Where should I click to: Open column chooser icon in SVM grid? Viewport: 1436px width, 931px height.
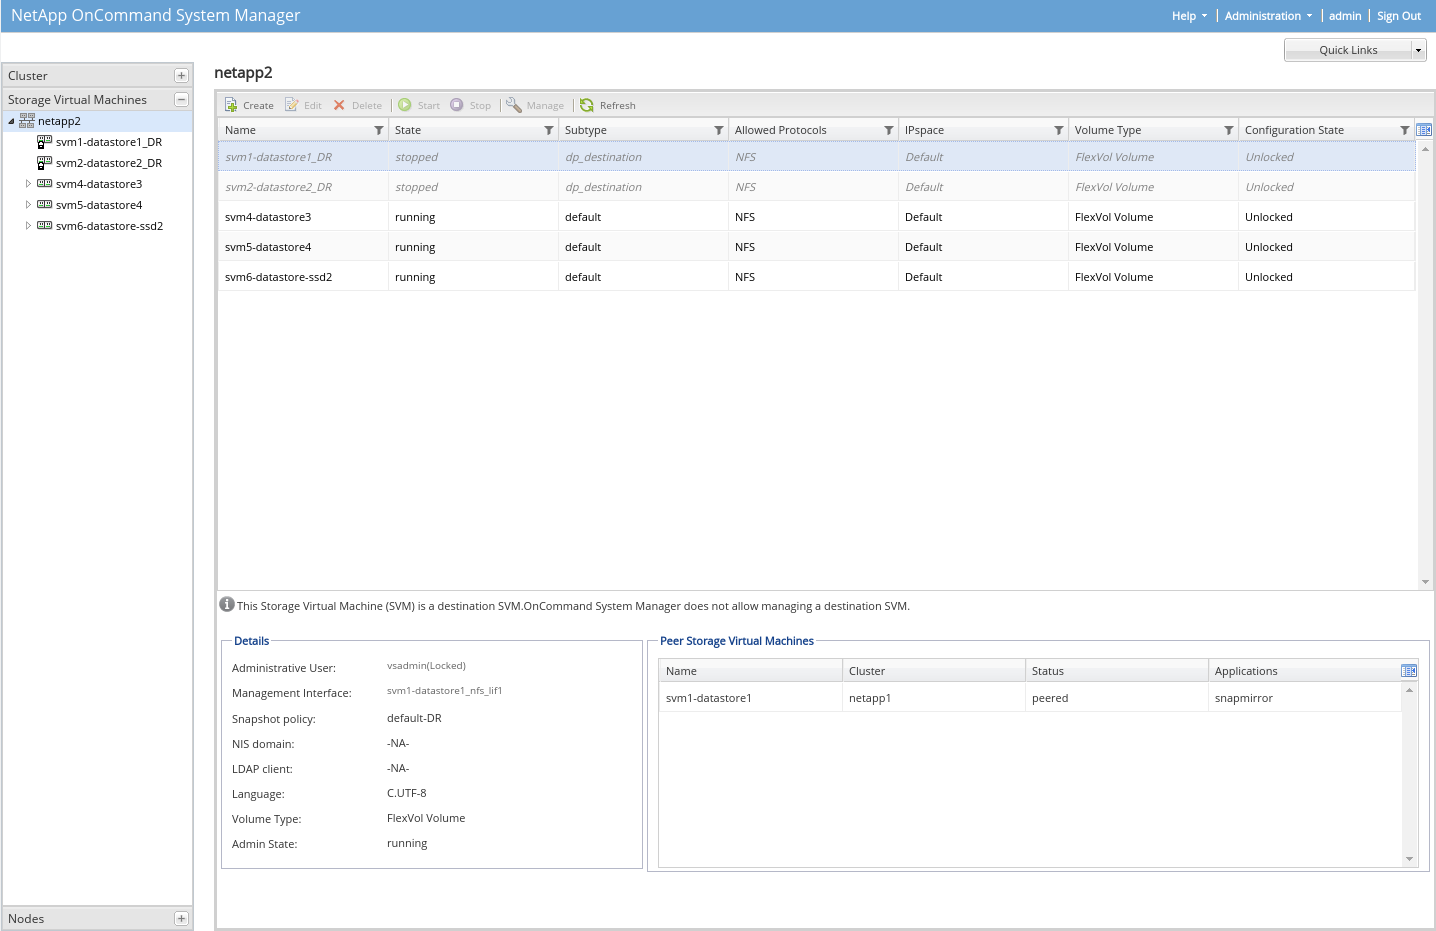point(1424,130)
